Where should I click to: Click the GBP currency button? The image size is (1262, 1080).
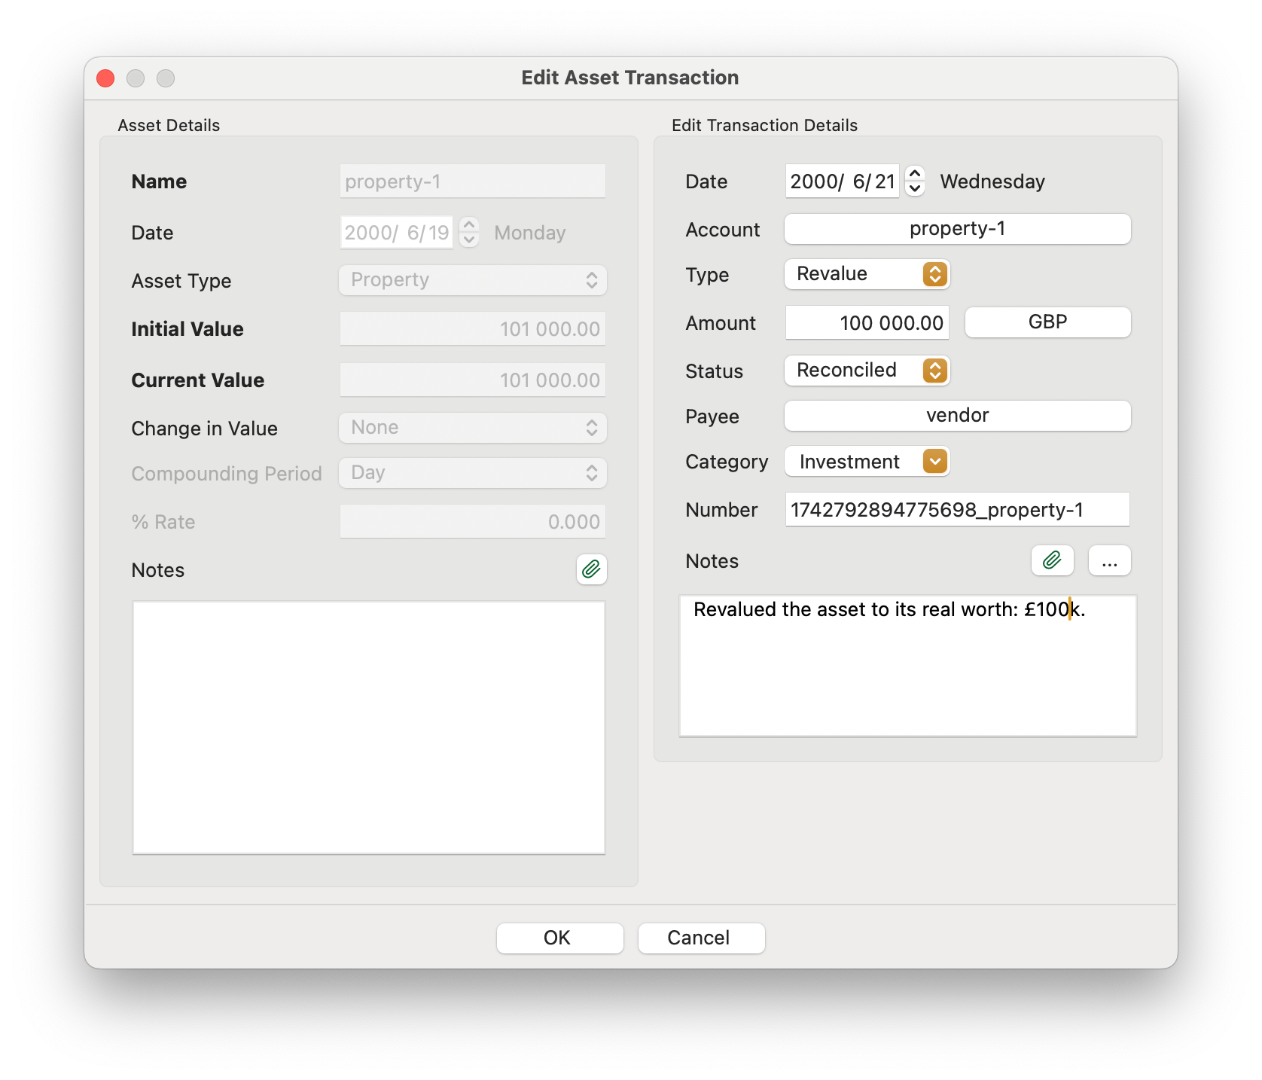click(x=1047, y=322)
